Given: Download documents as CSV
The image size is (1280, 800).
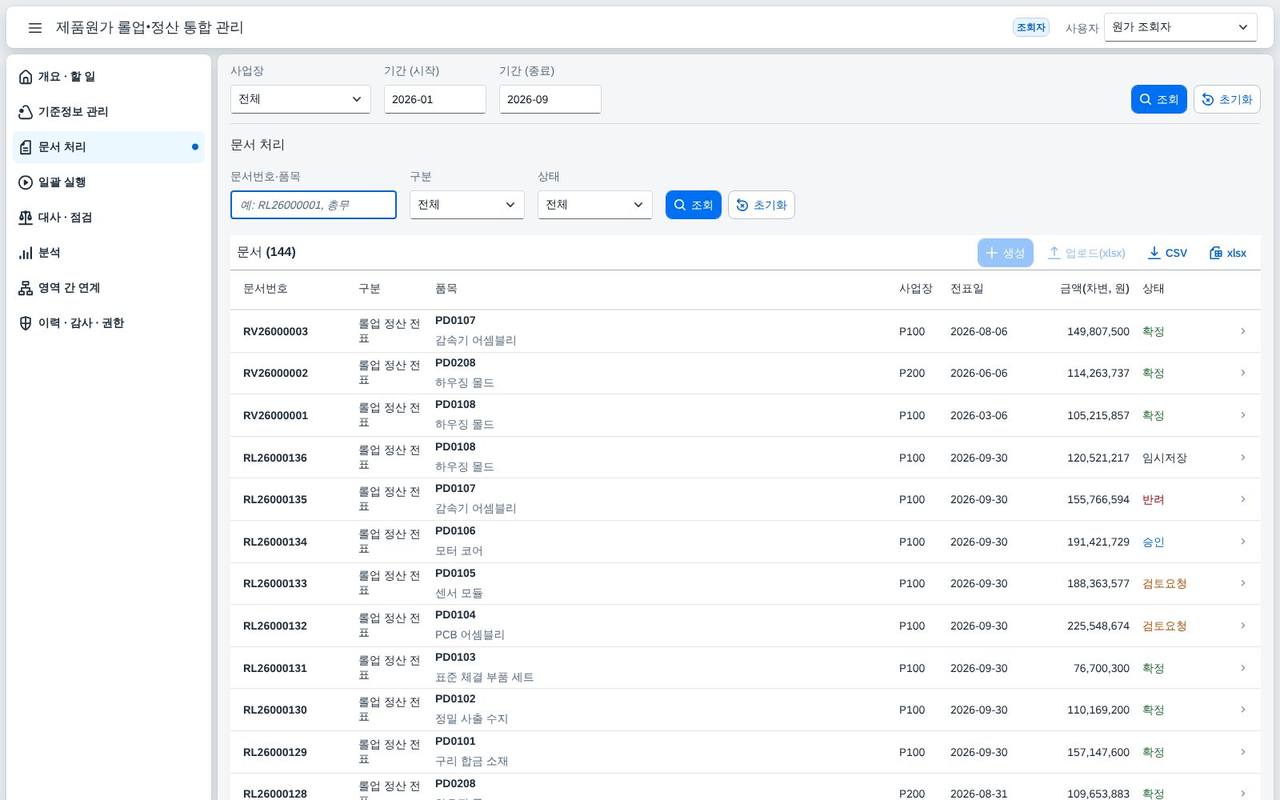Looking at the screenshot, I should tap(1167, 253).
